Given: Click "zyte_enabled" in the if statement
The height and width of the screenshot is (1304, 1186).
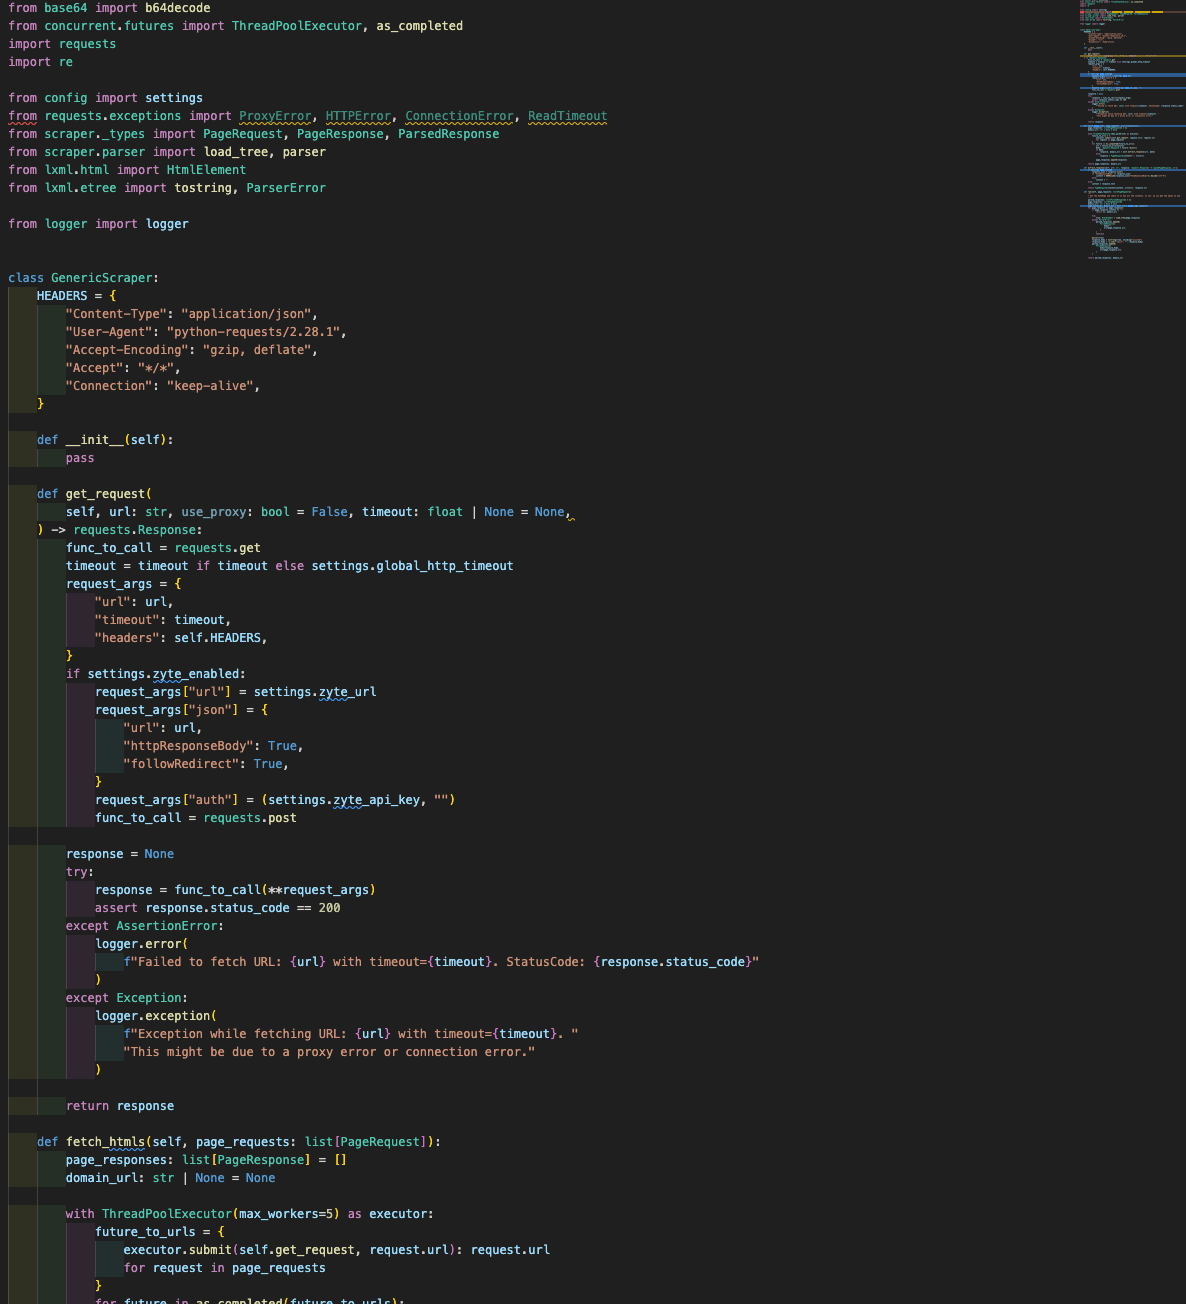Looking at the screenshot, I should click(196, 674).
